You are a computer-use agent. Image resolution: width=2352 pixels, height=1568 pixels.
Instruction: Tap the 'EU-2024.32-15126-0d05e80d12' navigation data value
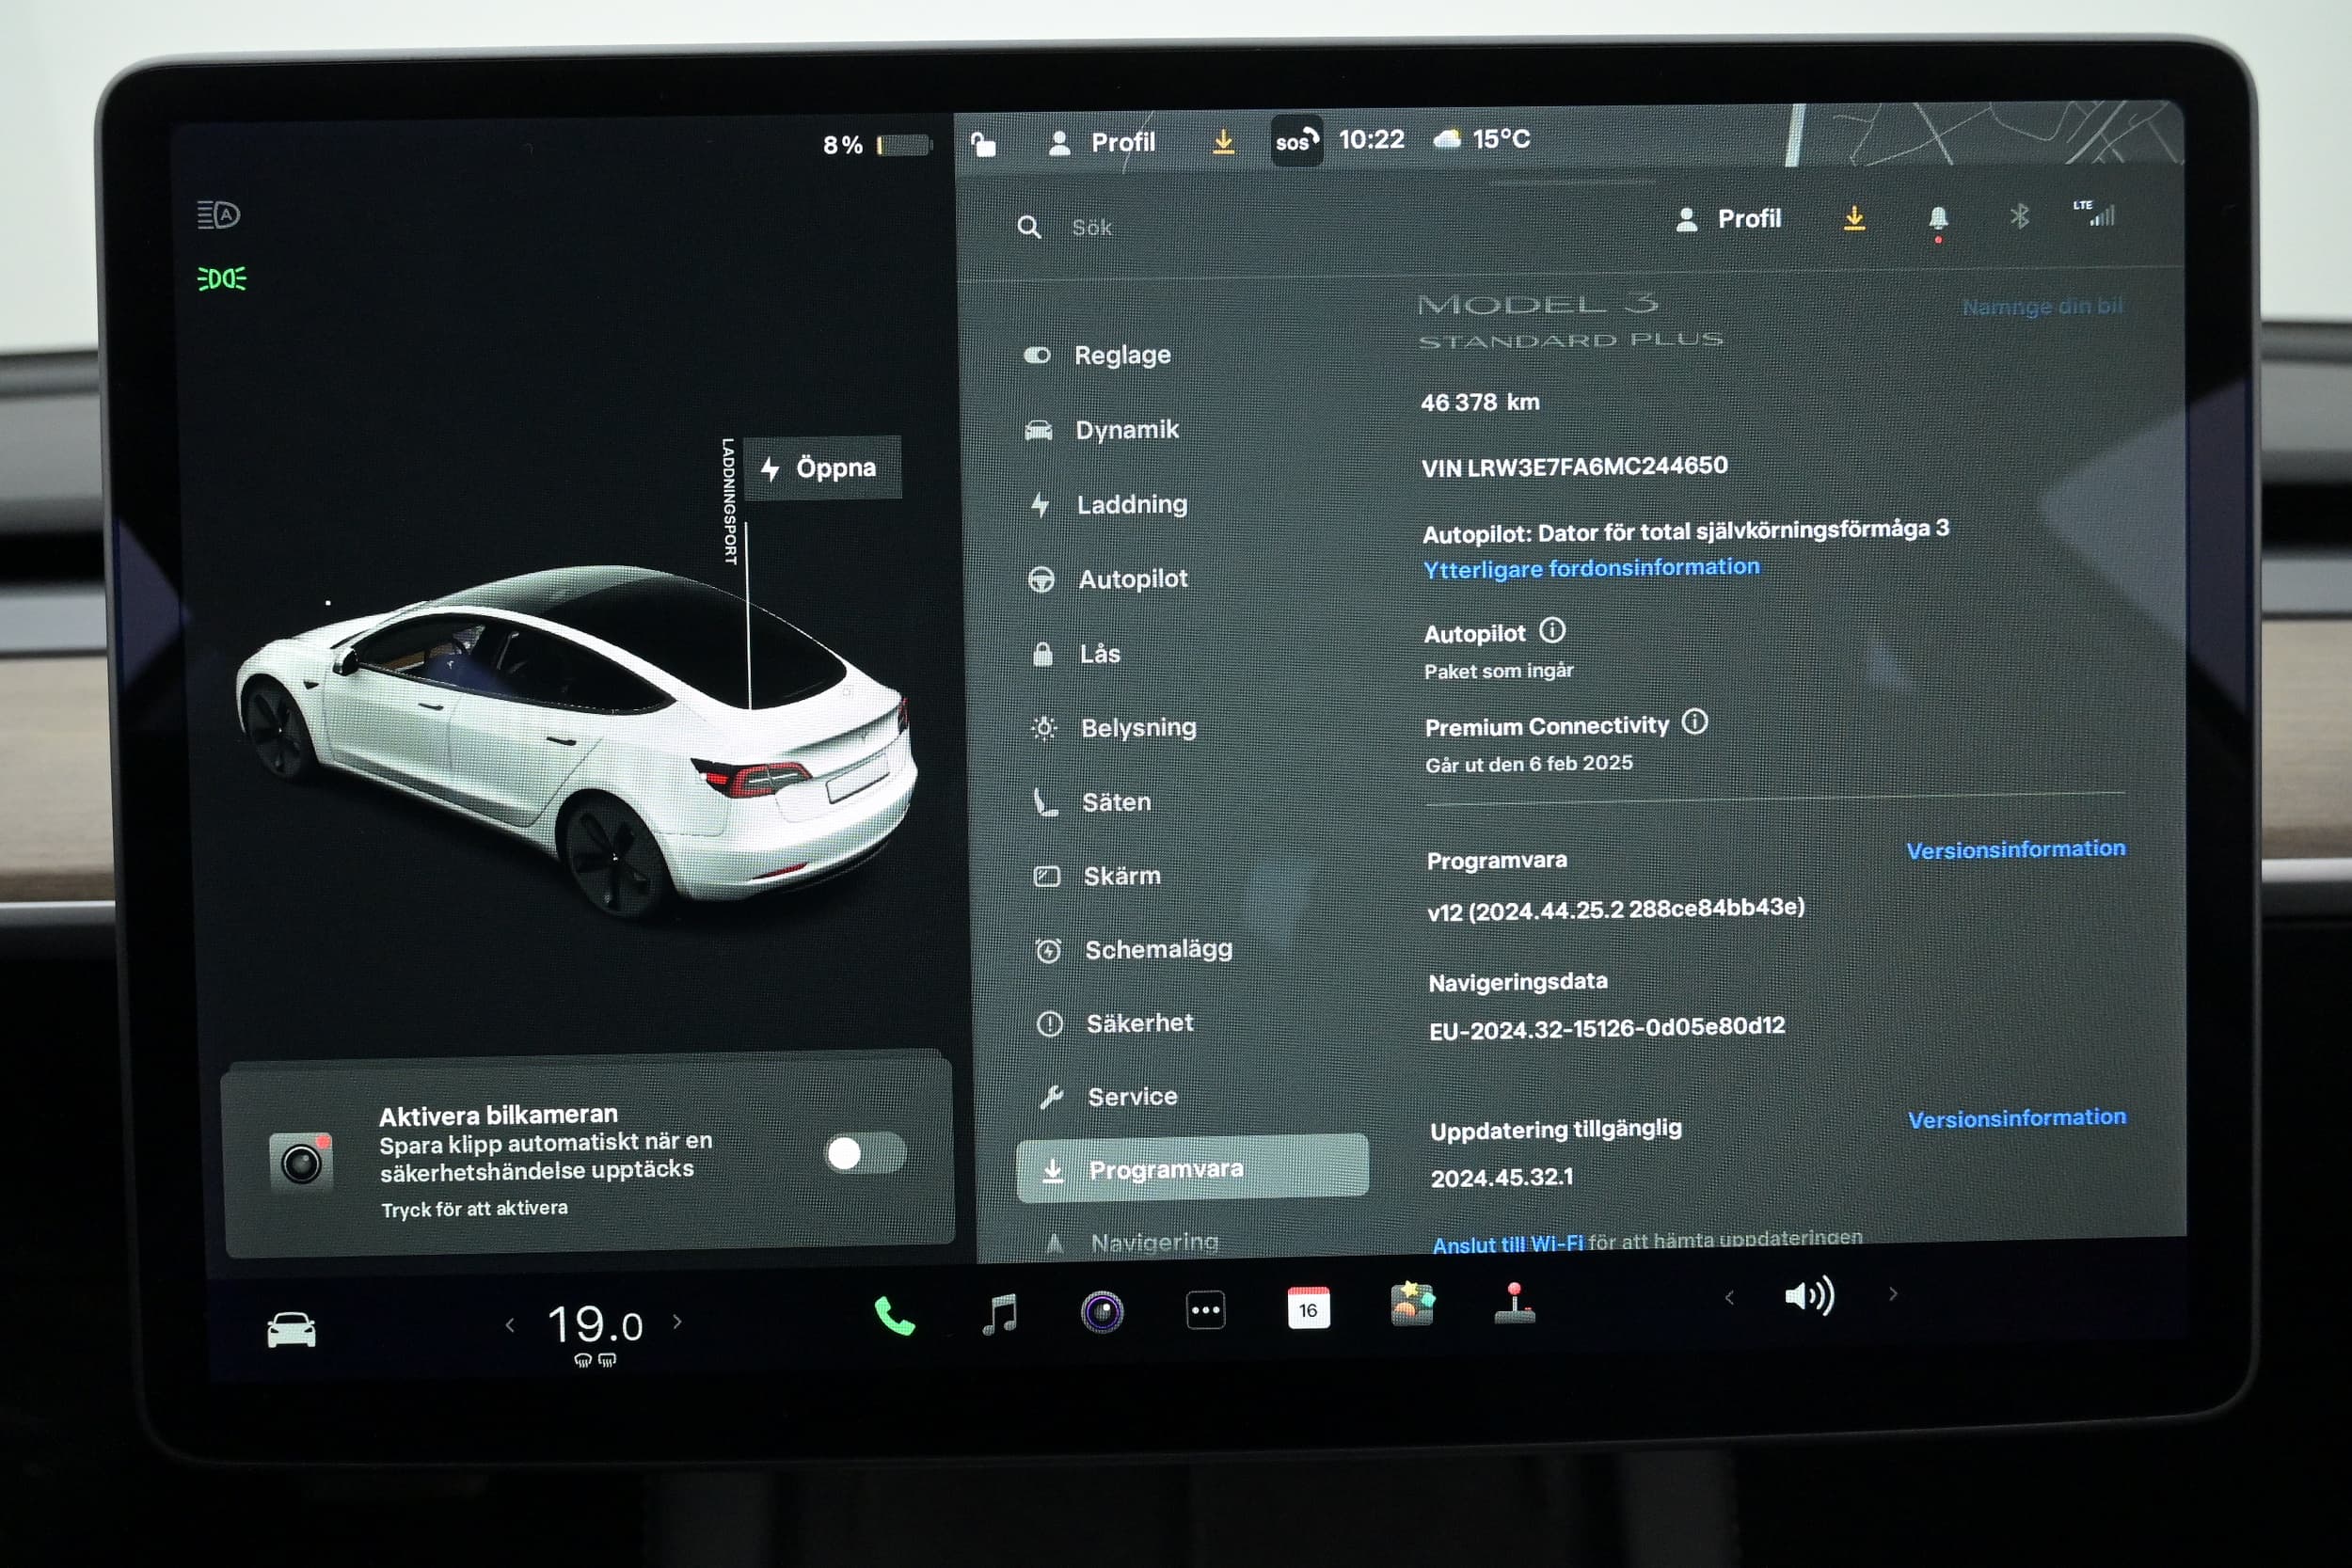pos(1606,1027)
